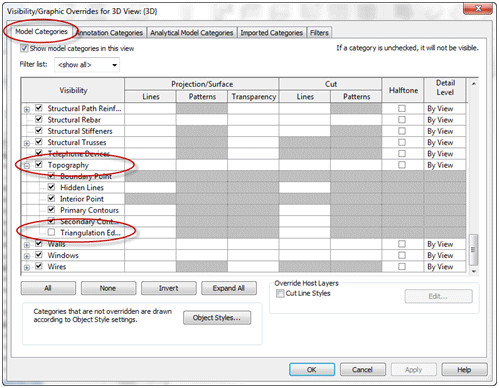The width and height of the screenshot is (499, 388).
Task: Select the Structural Rebar row label
Action: pos(74,120)
